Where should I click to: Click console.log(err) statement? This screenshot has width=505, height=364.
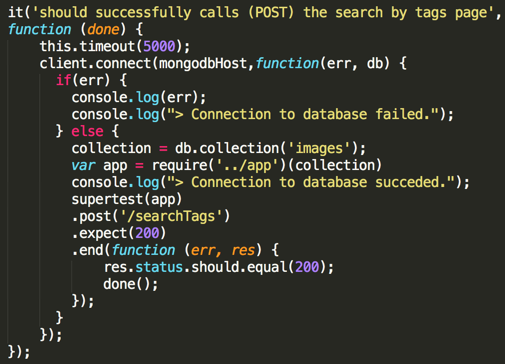139,97
